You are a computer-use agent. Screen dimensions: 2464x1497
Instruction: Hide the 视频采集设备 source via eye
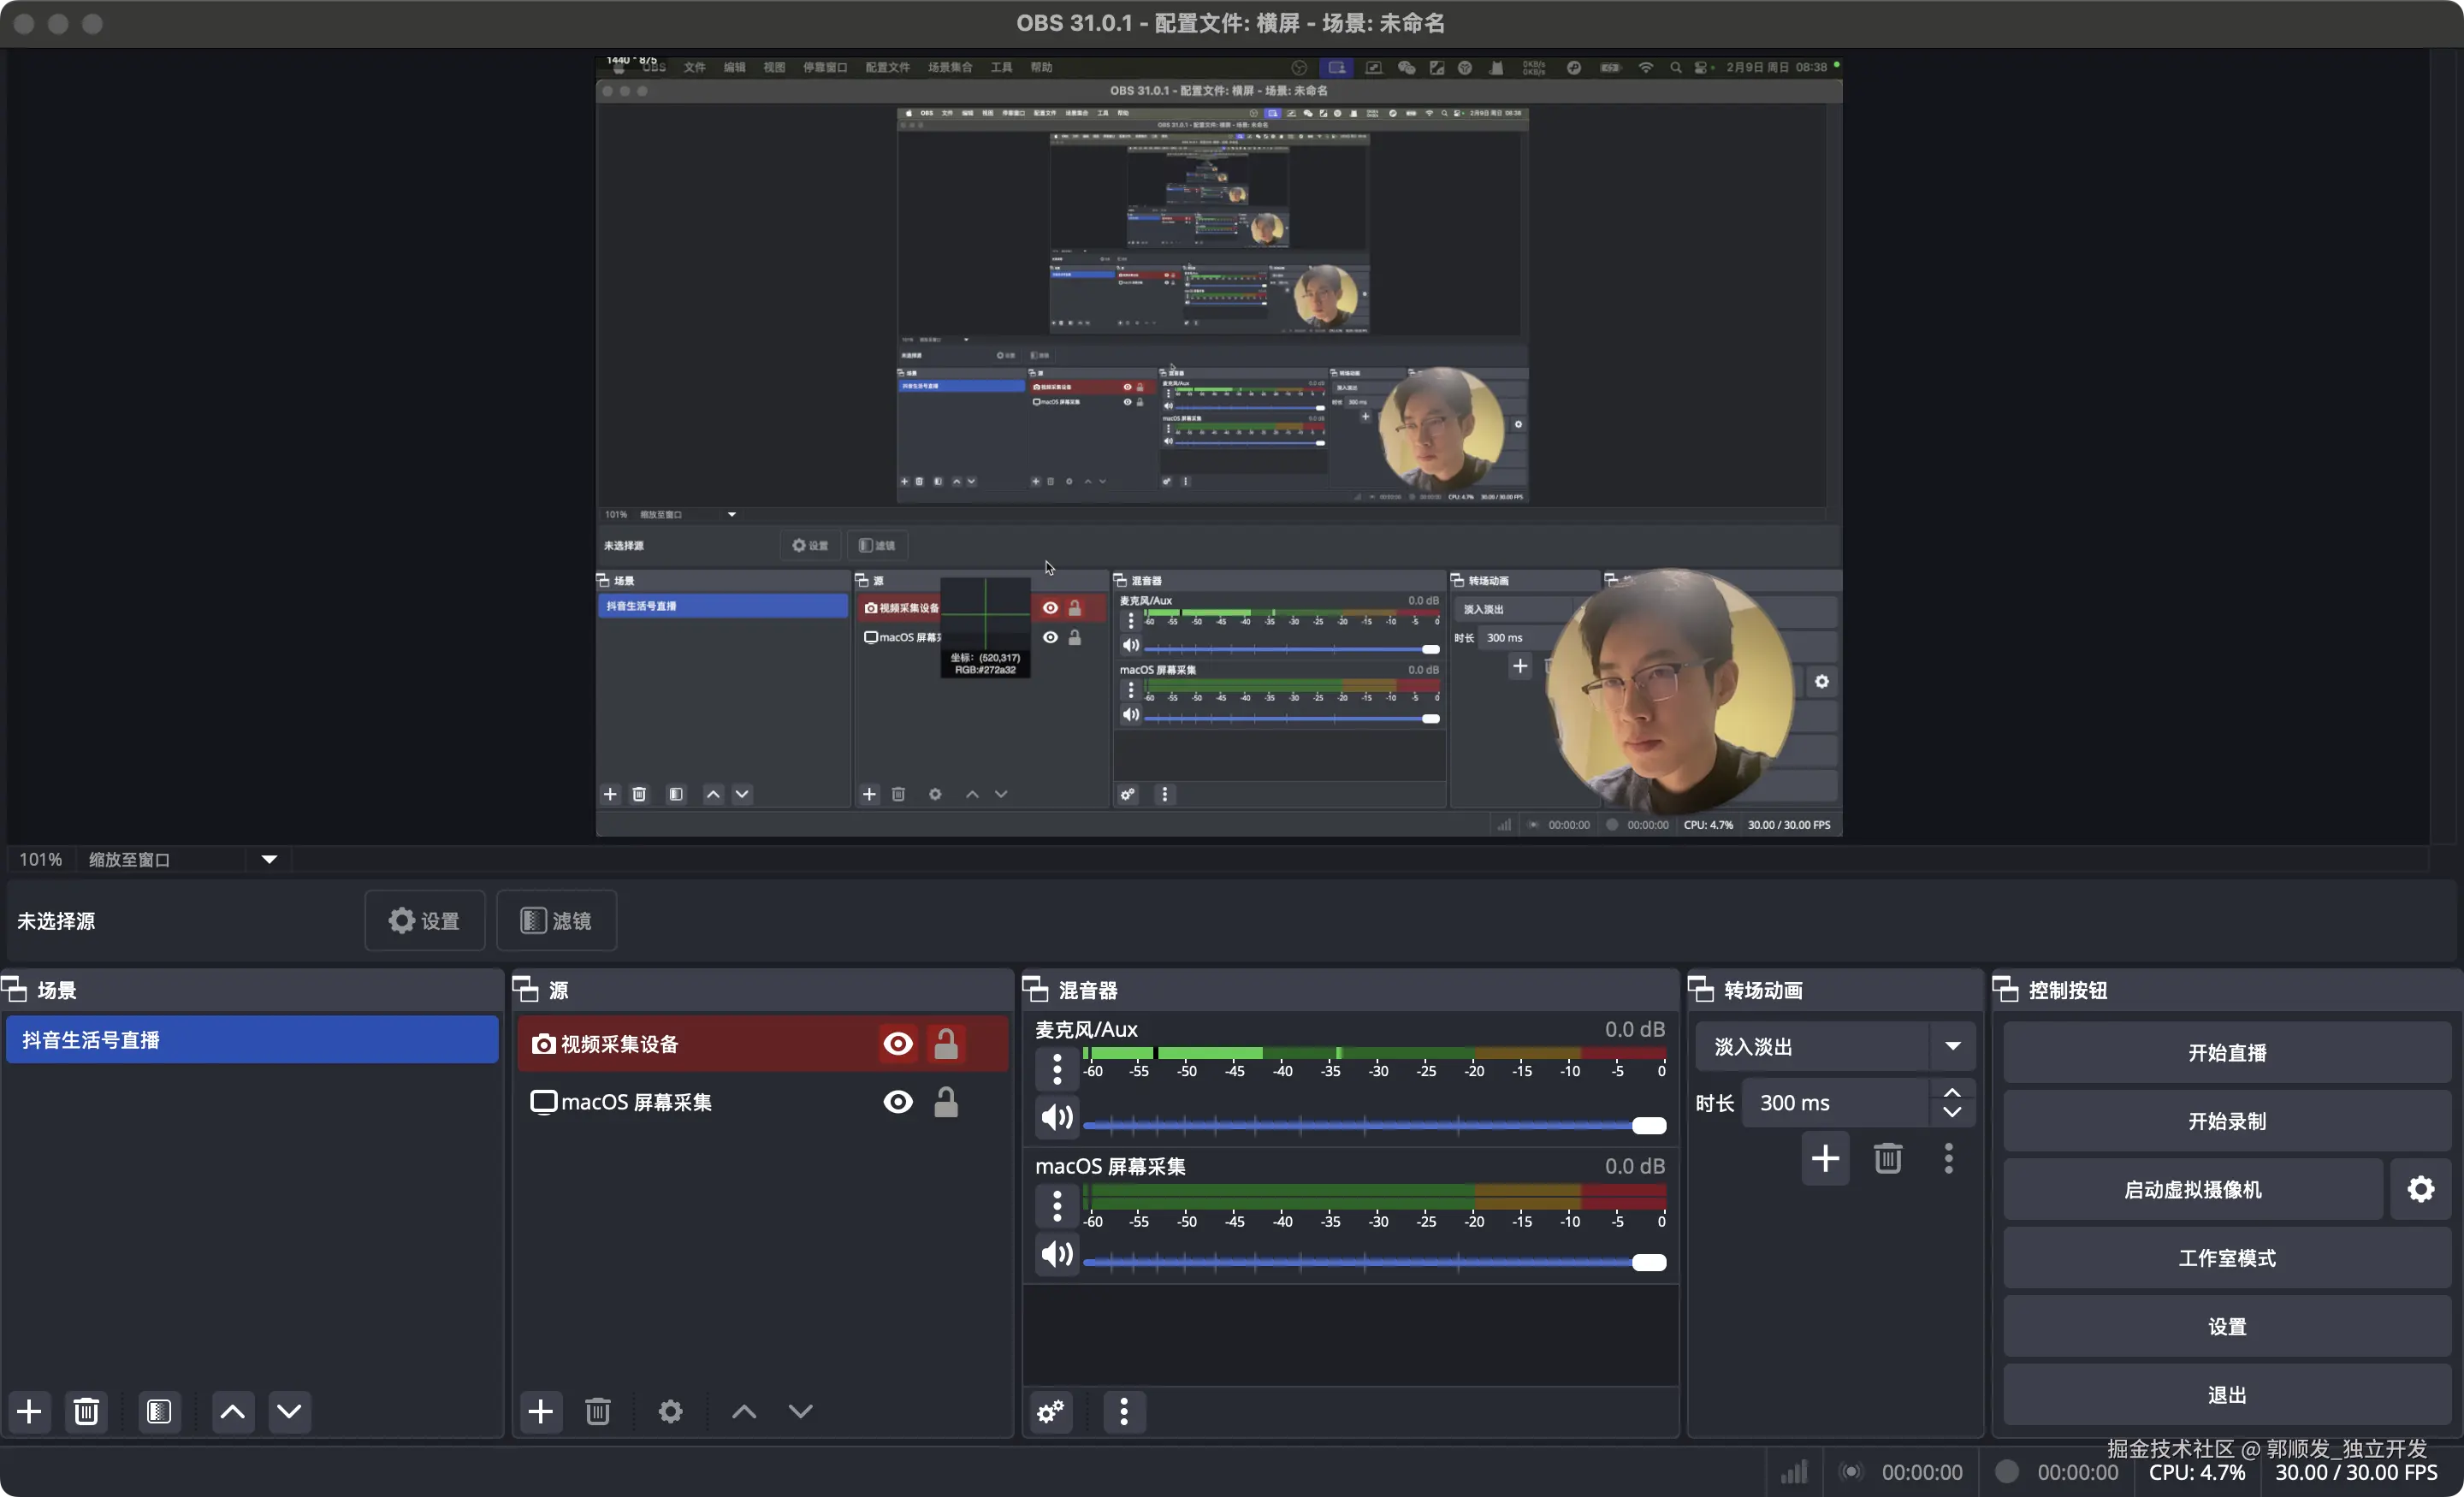(897, 1044)
